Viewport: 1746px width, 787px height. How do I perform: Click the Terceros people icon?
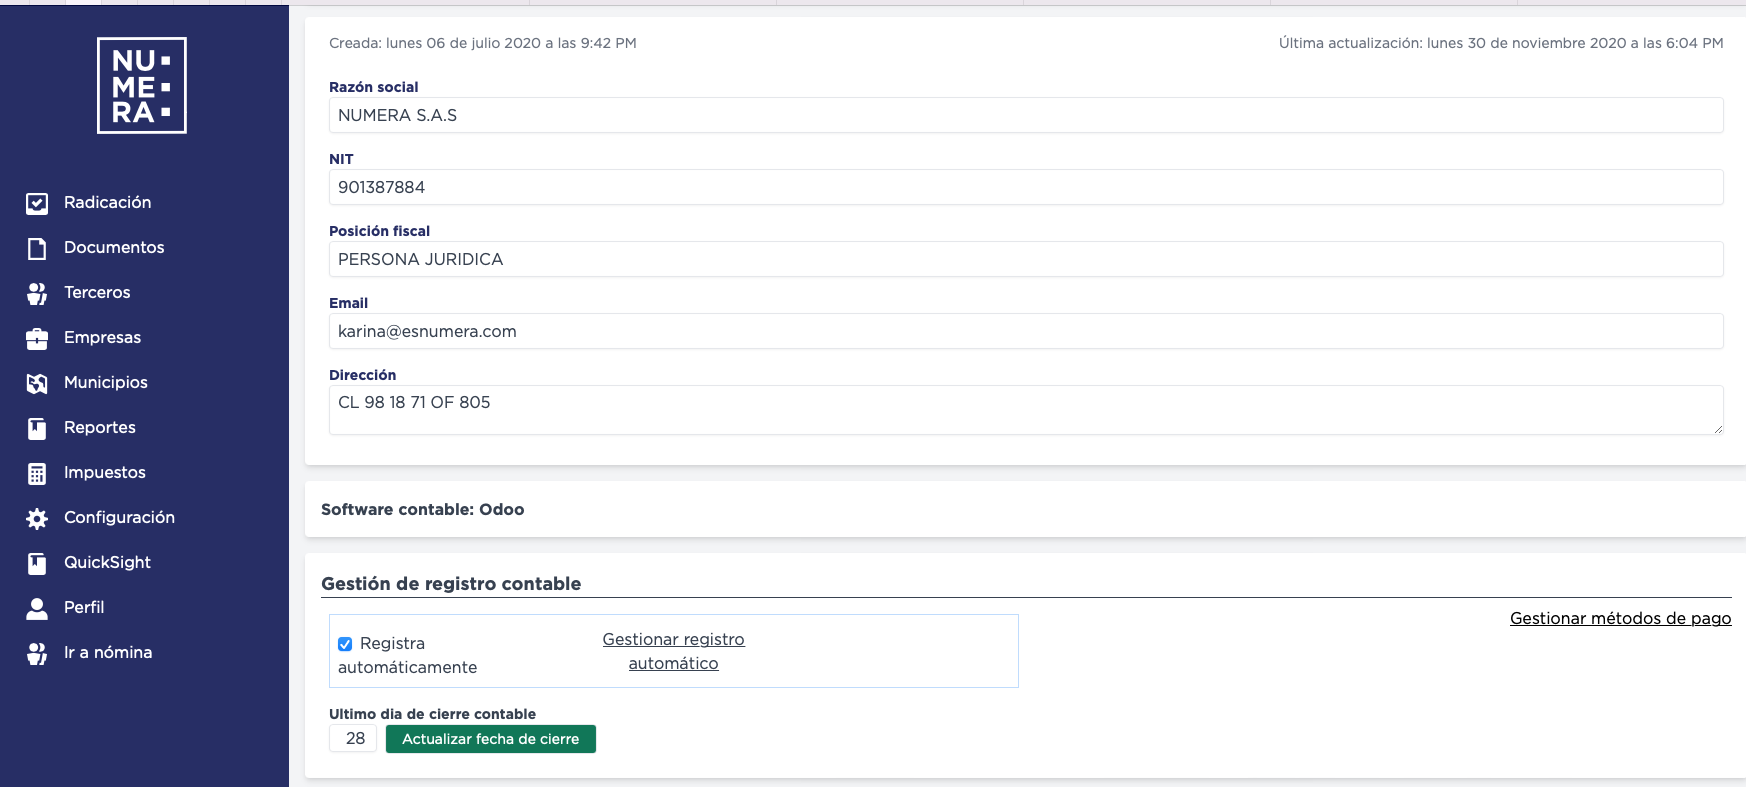[x=37, y=293]
